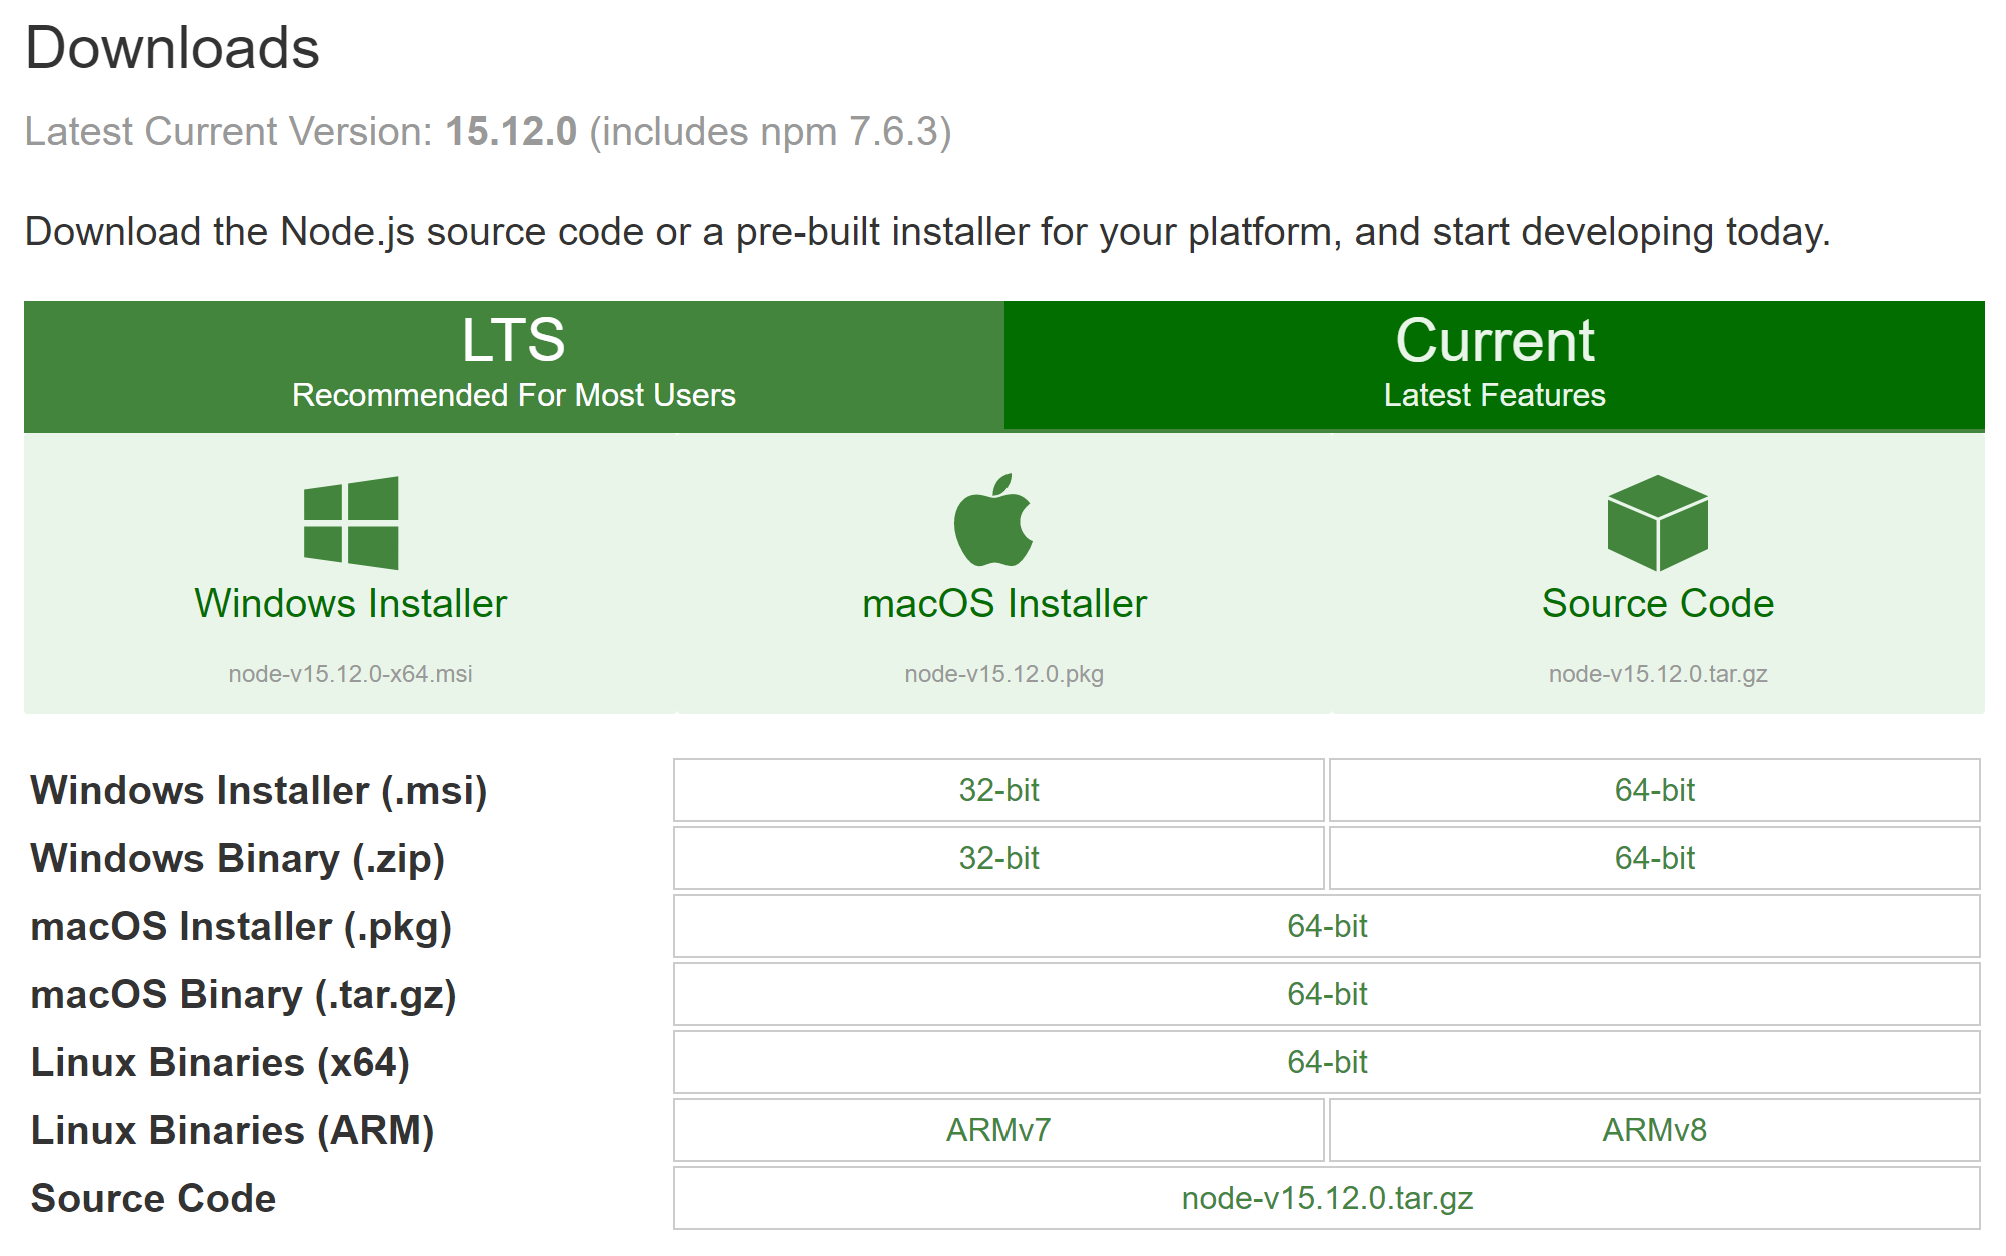Download Windows Installer (.msi) 64-bit
The width and height of the screenshot is (2006, 1256).
(x=1655, y=790)
